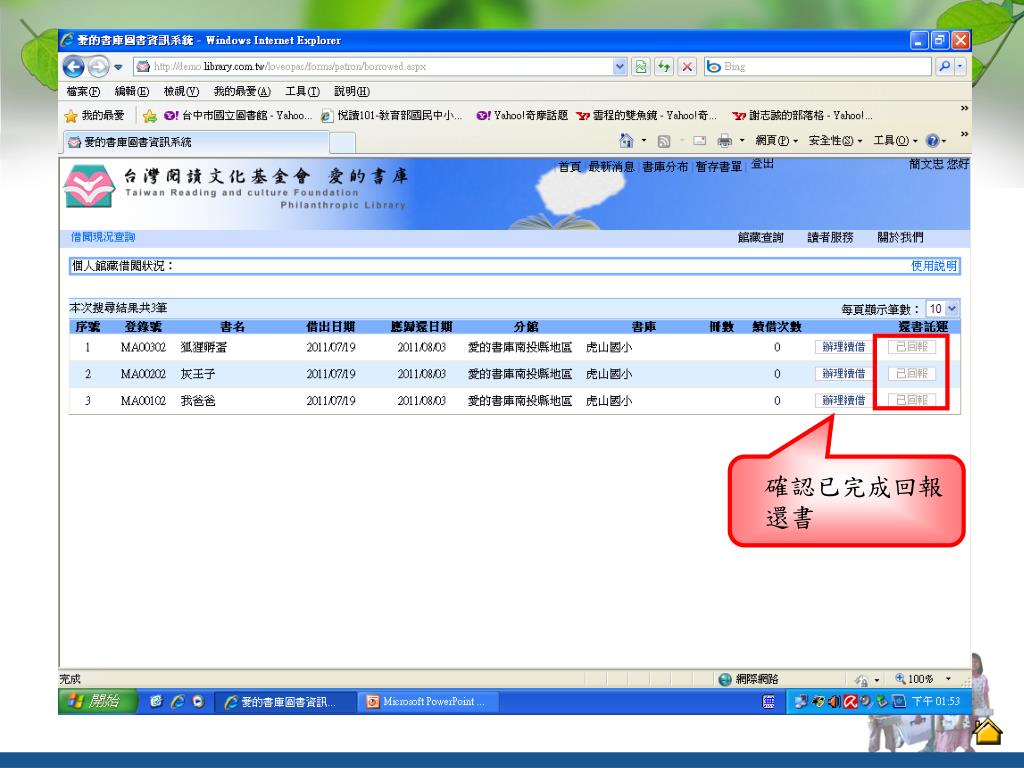Click 辦理續借 for 狐狸孵蛋
Image resolution: width=1024 pixels, height=768 pixels.
[x=843, y=347]
